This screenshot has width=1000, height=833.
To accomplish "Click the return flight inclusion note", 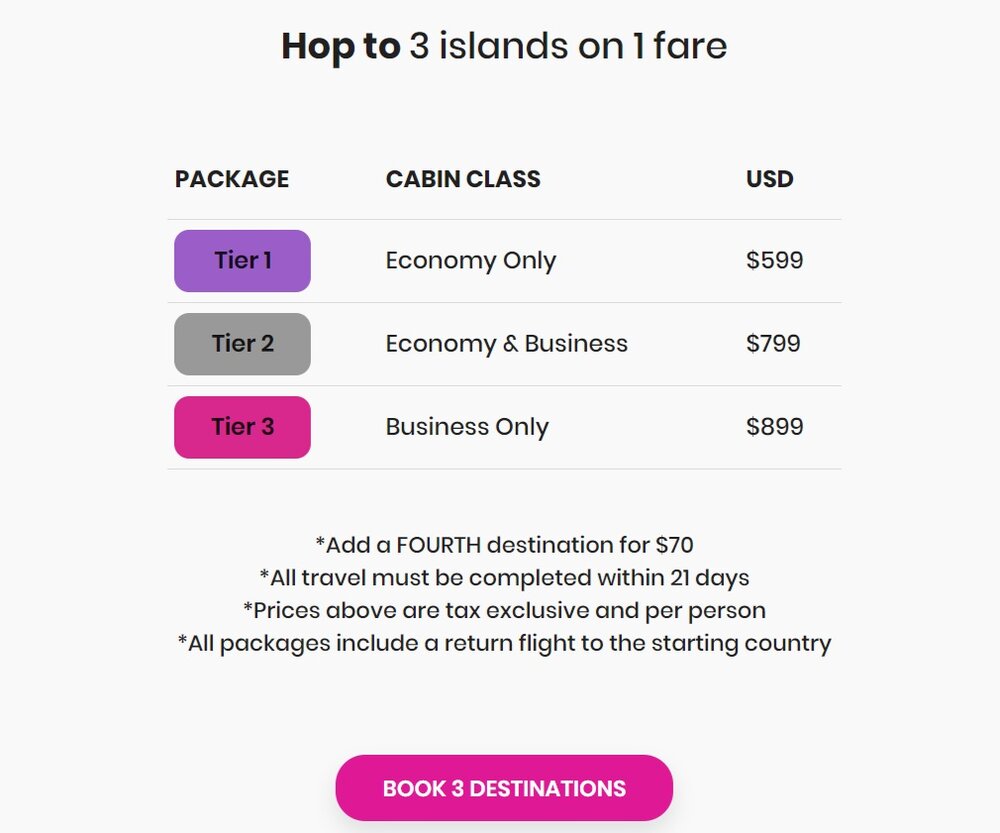I will [504, 642].
